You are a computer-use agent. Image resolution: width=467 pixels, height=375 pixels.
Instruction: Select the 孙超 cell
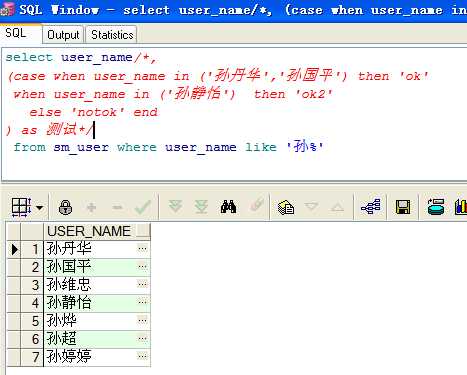pos(90,339)
